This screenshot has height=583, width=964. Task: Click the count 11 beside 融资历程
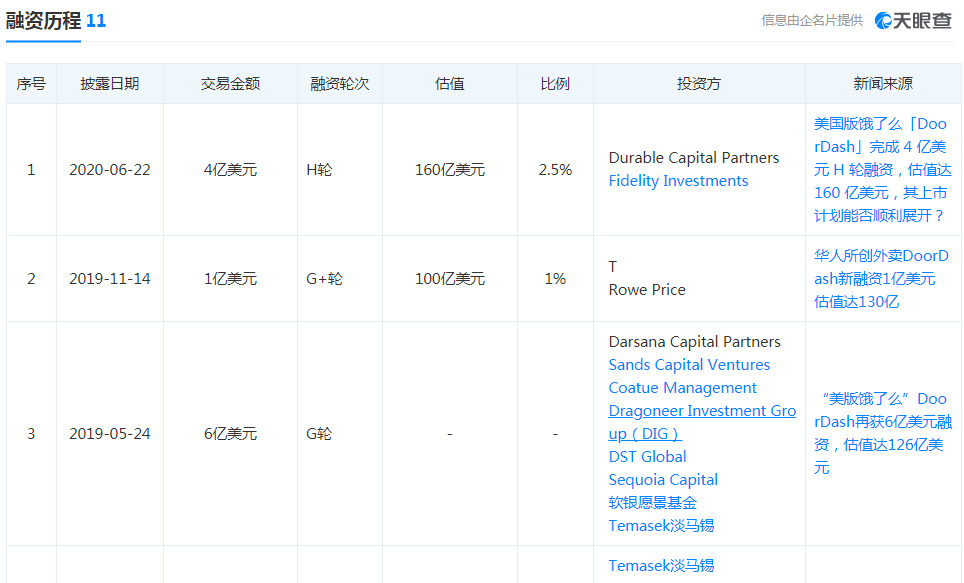pyautogui.click(x=96, y=21)
